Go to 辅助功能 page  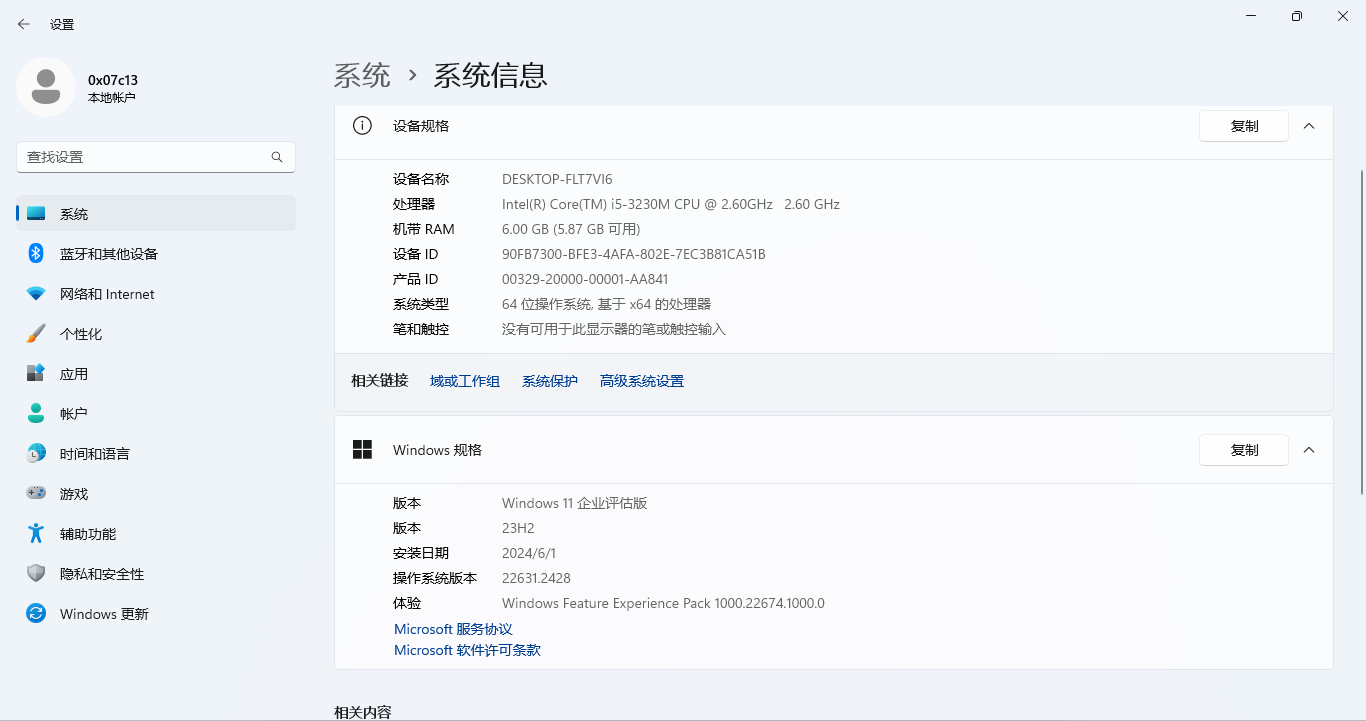click(x=156, y=534)
